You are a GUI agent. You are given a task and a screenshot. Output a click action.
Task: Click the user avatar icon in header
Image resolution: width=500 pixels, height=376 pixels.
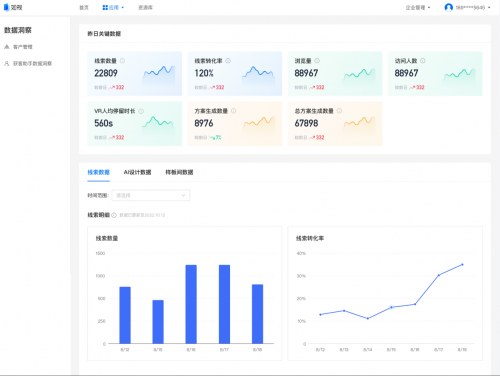449,7
